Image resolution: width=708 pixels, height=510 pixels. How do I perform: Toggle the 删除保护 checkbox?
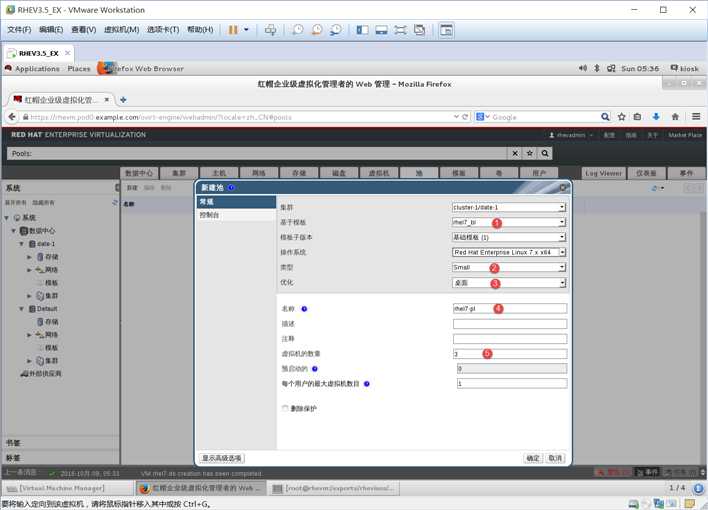(x=285, y=408)
